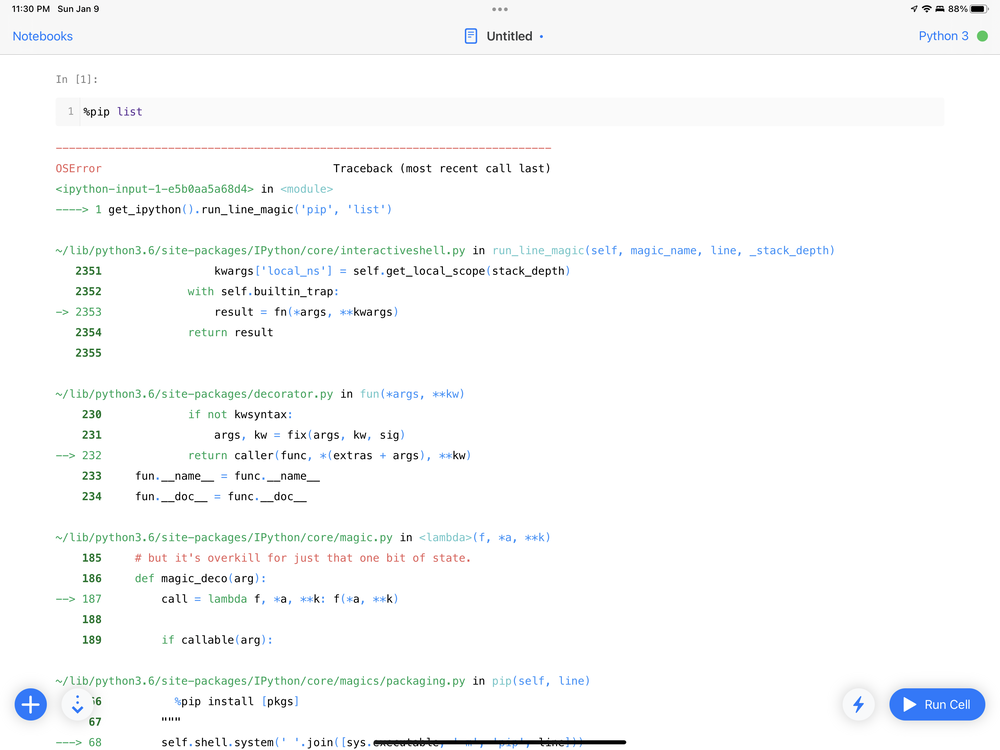Tap the Wi-Fi icon in status bar
The width and height of the screenshot is (1000, 750).
click(927, 8)
